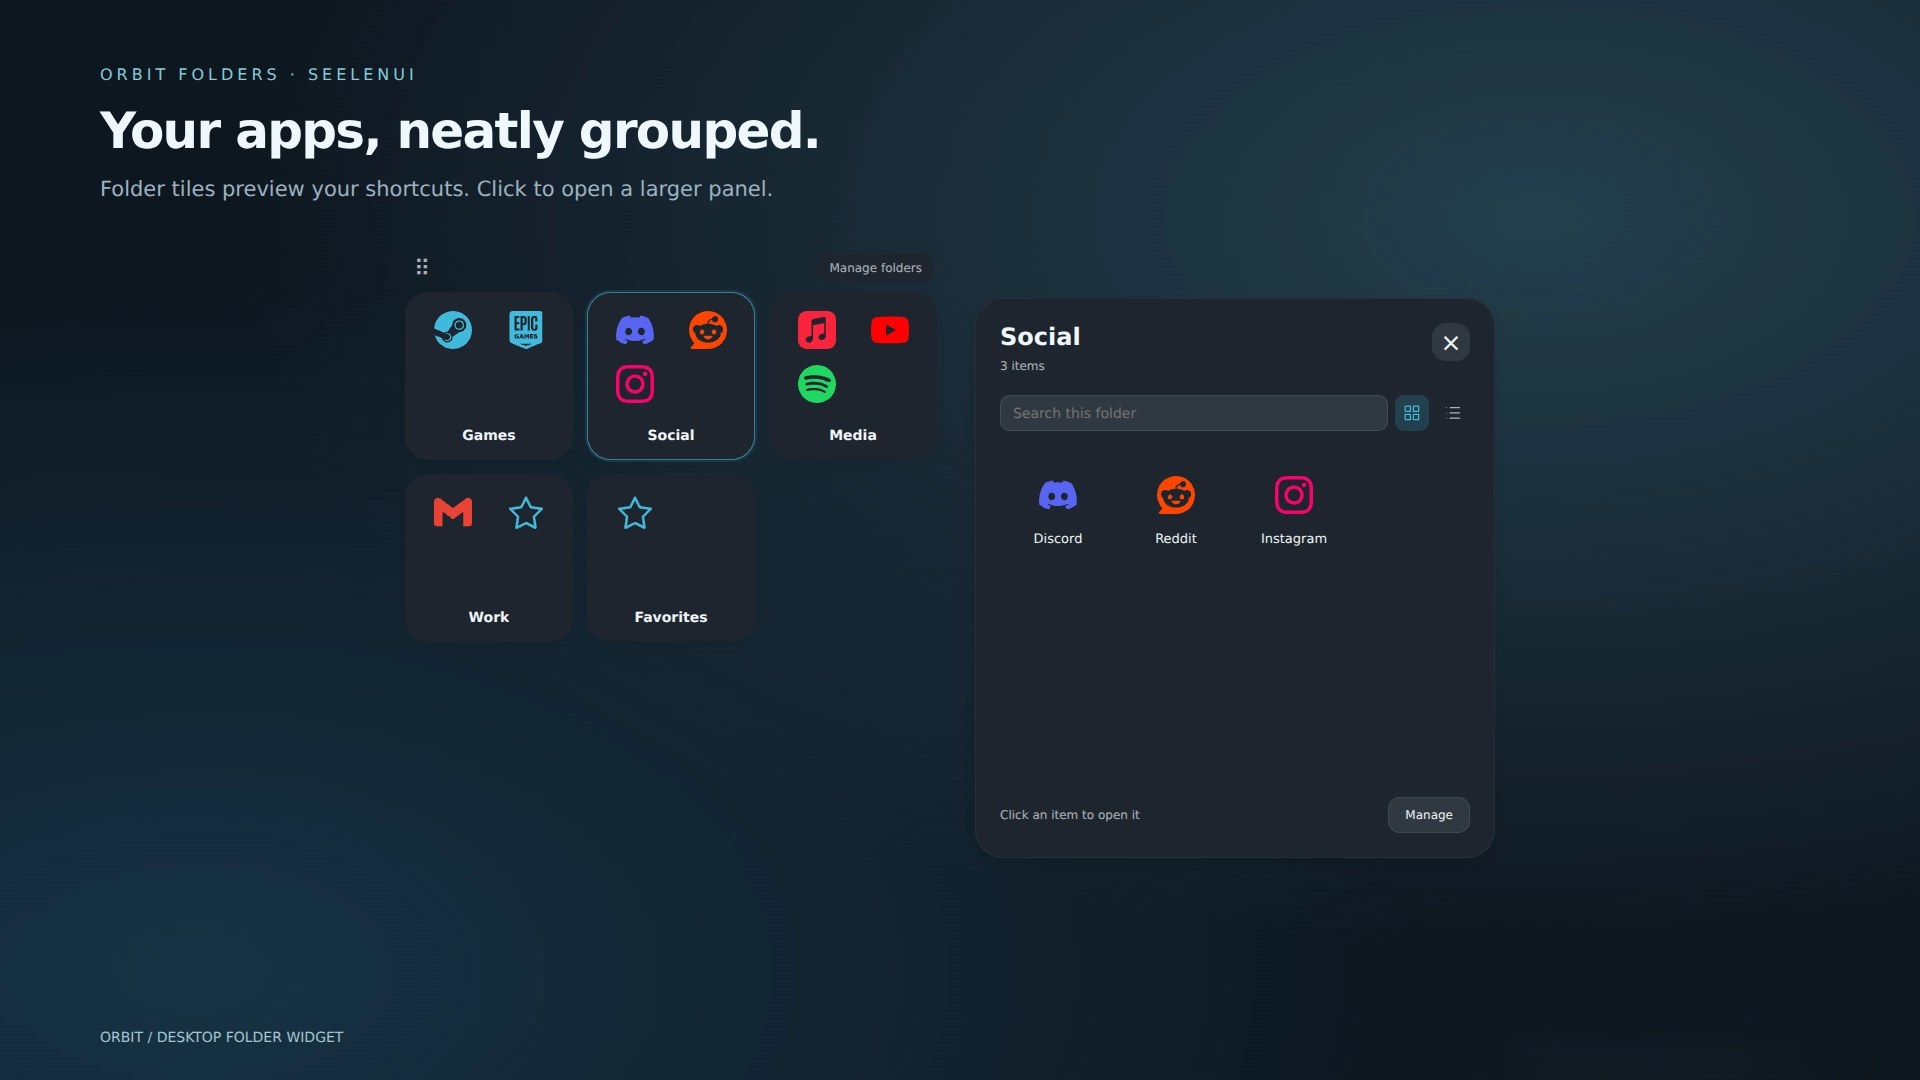Image resolution: width=1920 pixels, height=1080 pixels.
Task: Click the YouTube icon in Media folder
Action: tap(890, 330)
